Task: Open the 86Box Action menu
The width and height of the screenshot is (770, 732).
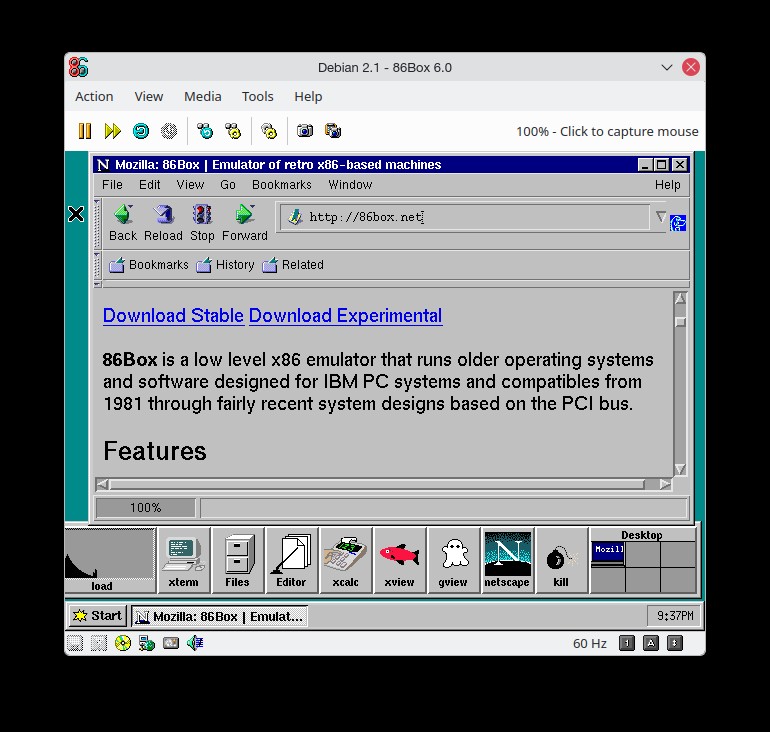Action: 94,96
